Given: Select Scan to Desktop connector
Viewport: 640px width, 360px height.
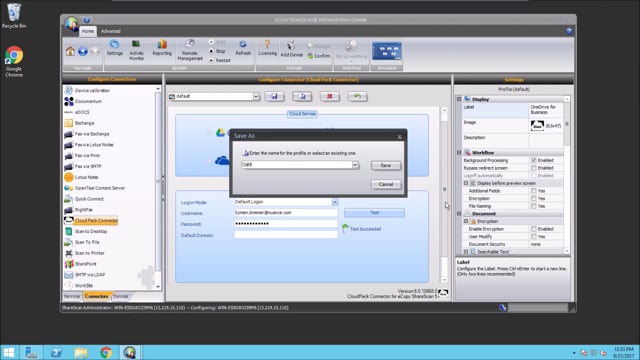Looking at the screenshot, I should pyautogui.click(x=86, y=231).
